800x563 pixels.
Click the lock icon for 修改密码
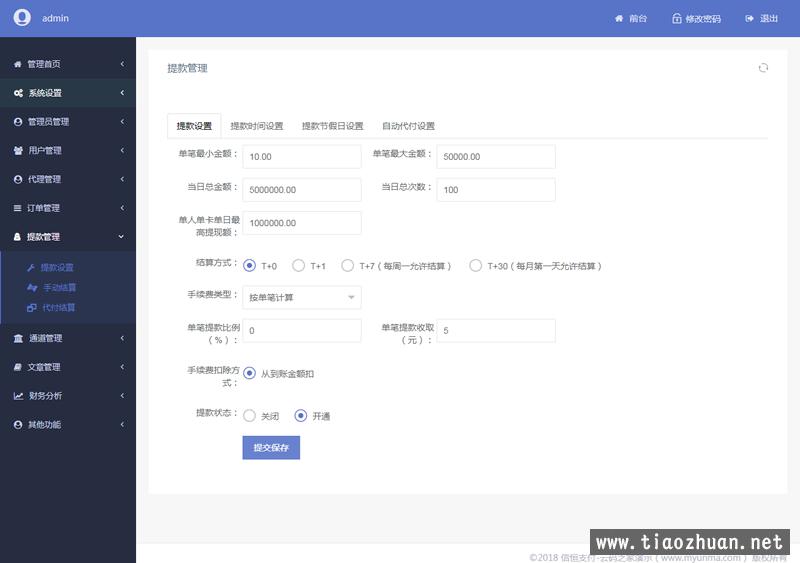pos(677,19)
